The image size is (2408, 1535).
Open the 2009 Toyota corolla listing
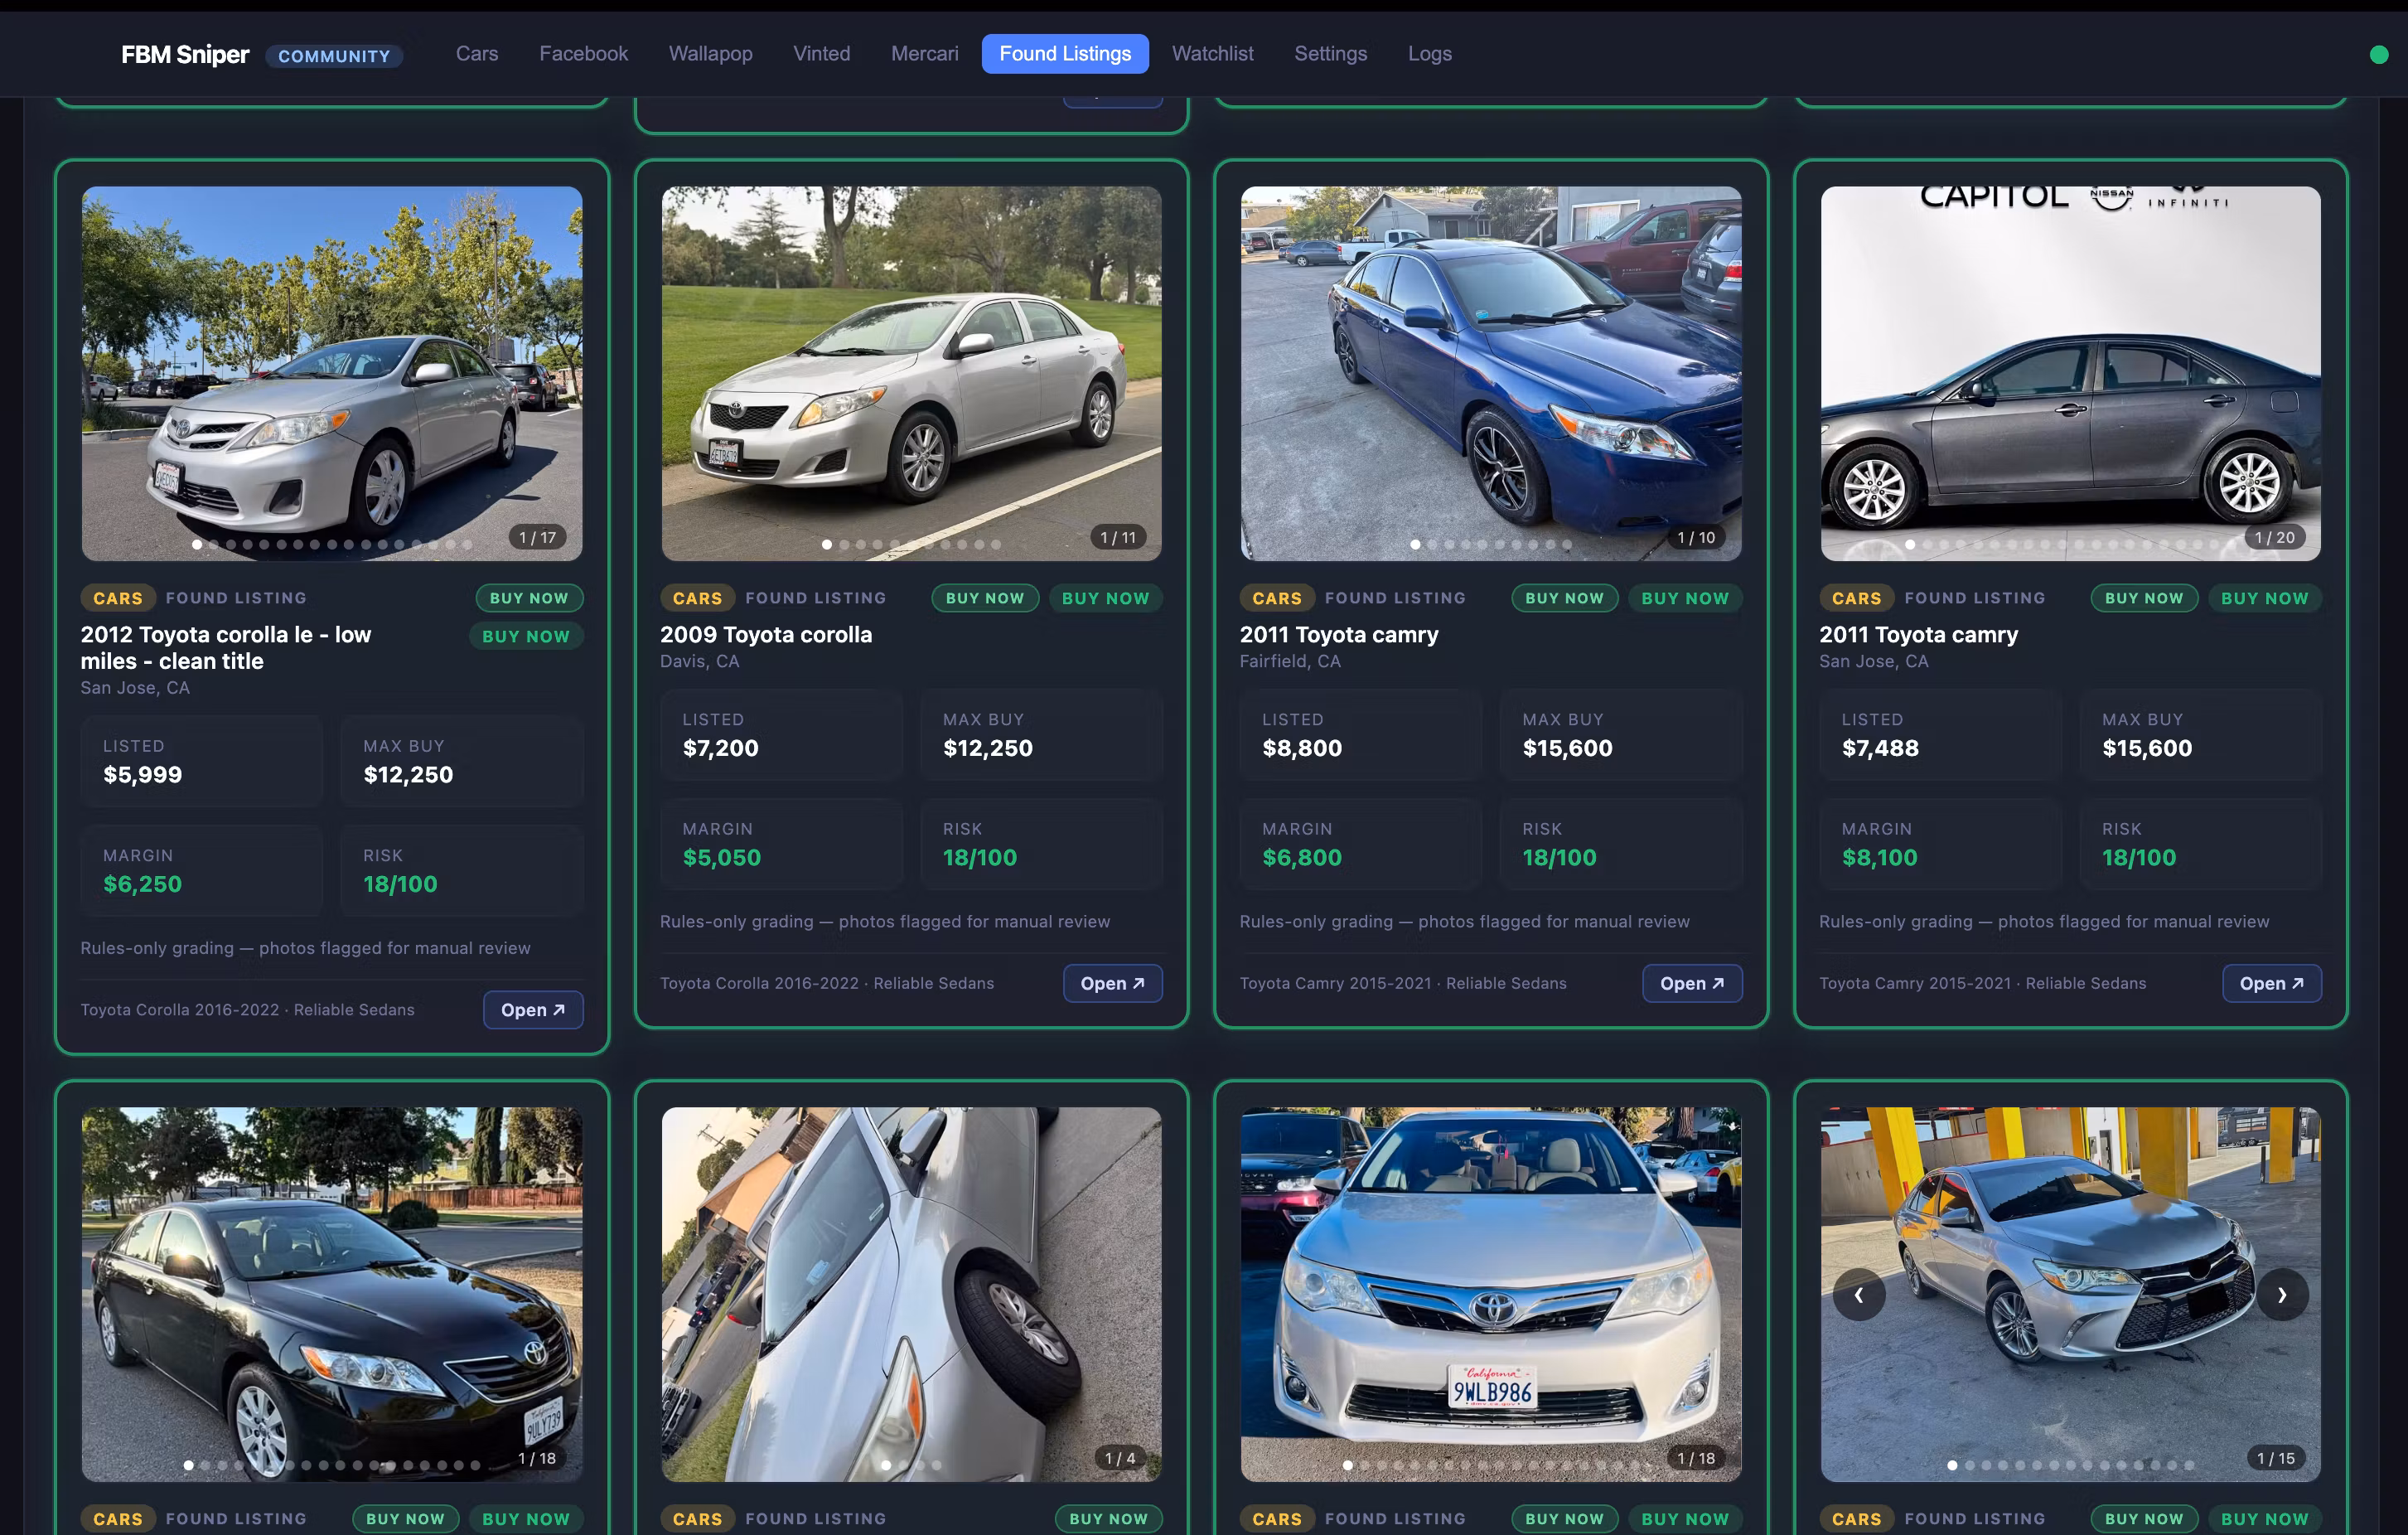coord(1112,984)
